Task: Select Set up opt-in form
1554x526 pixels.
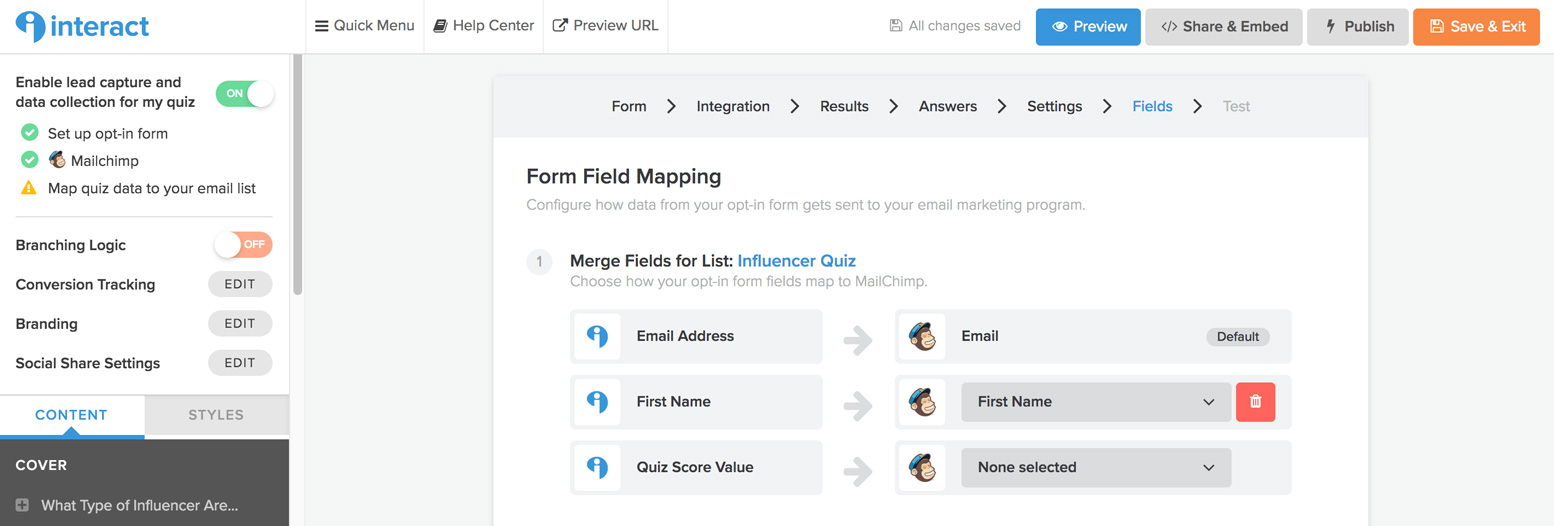Action: (x=108, y=133)
